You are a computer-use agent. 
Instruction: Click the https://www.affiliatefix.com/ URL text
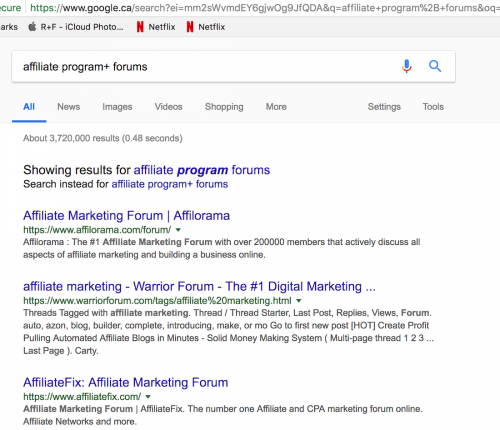[x=82, y=397]
